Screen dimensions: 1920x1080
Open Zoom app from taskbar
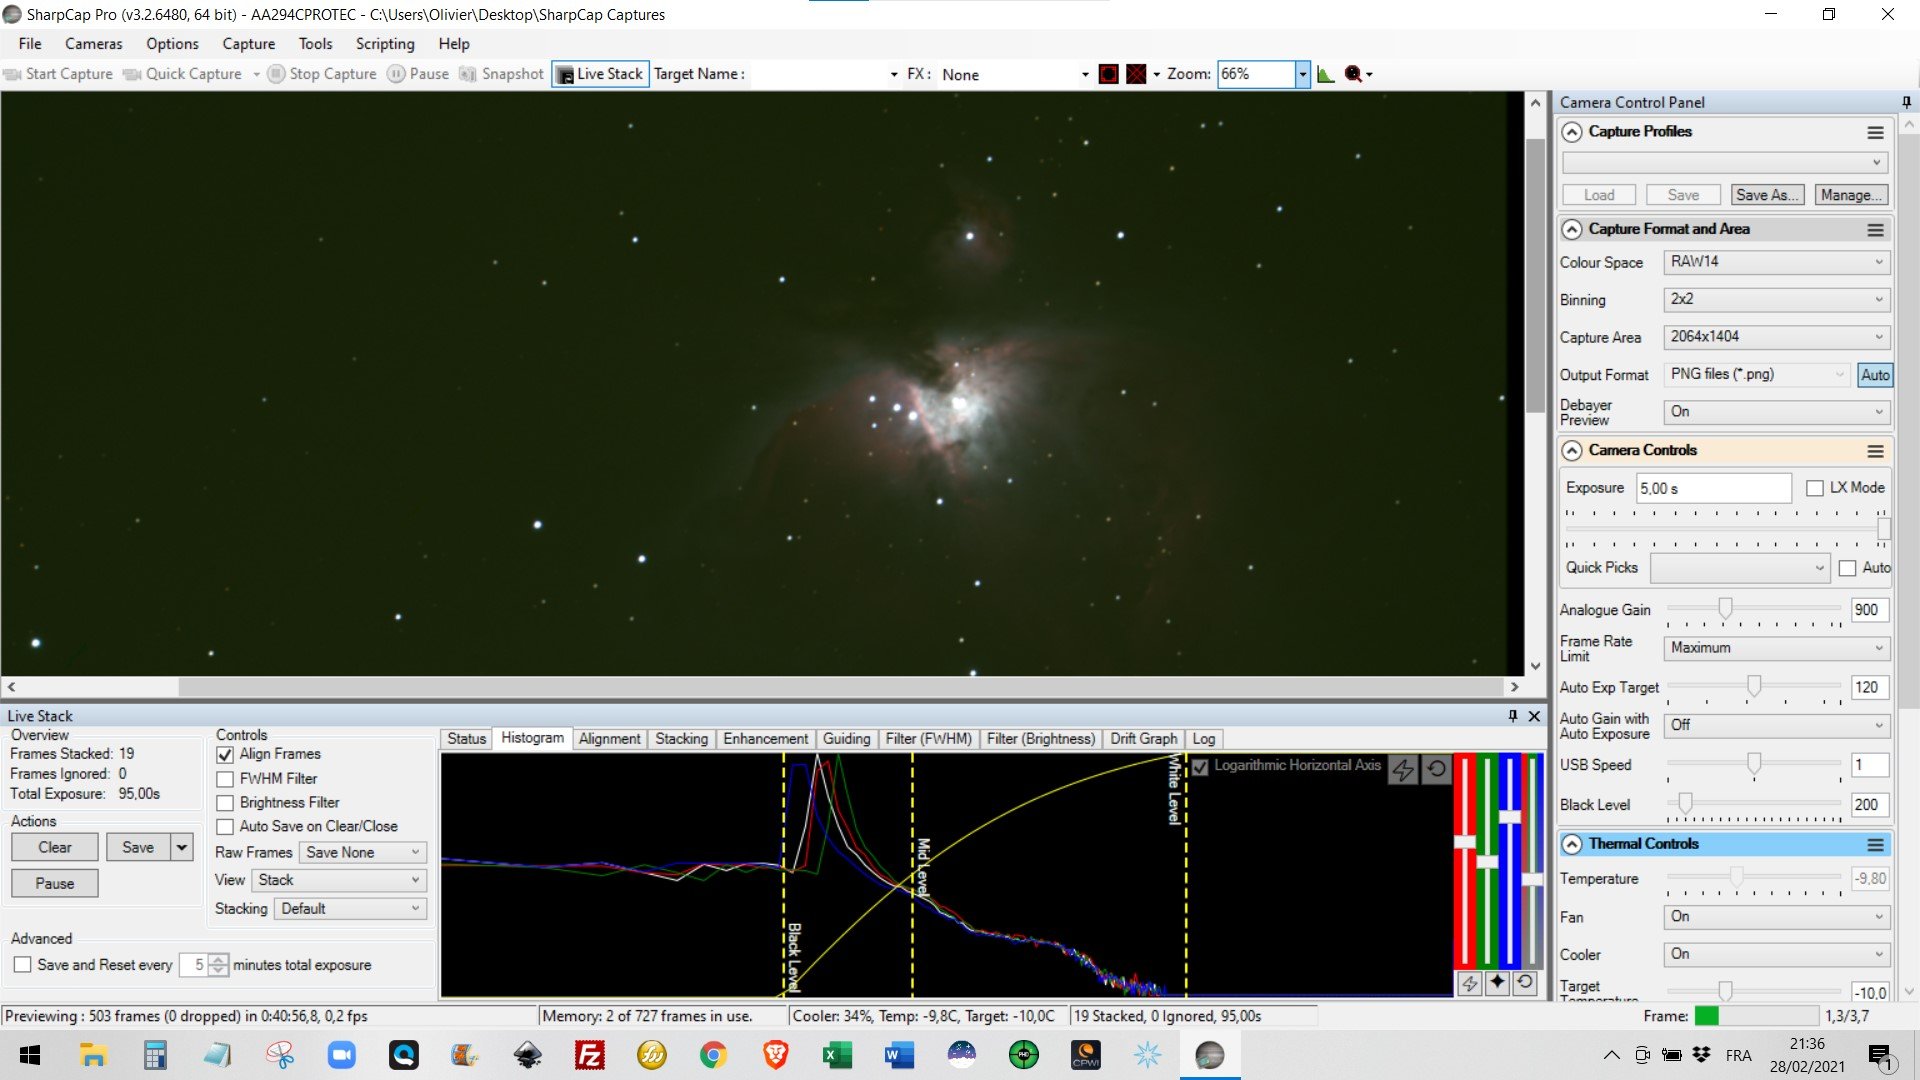tap(341, 1055)
